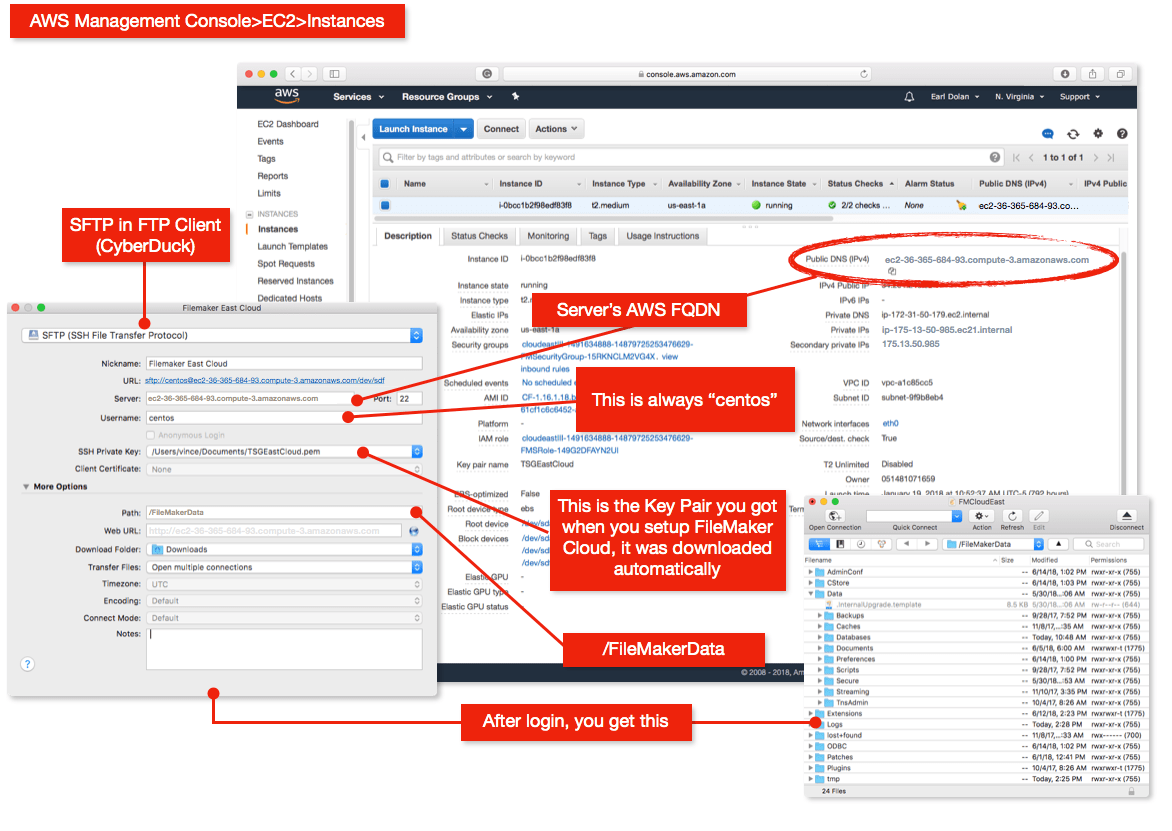Switch to the Usage Instructions tab
Screen dimensions: 1172x831
pyautogui.click(x=662, y=236)
